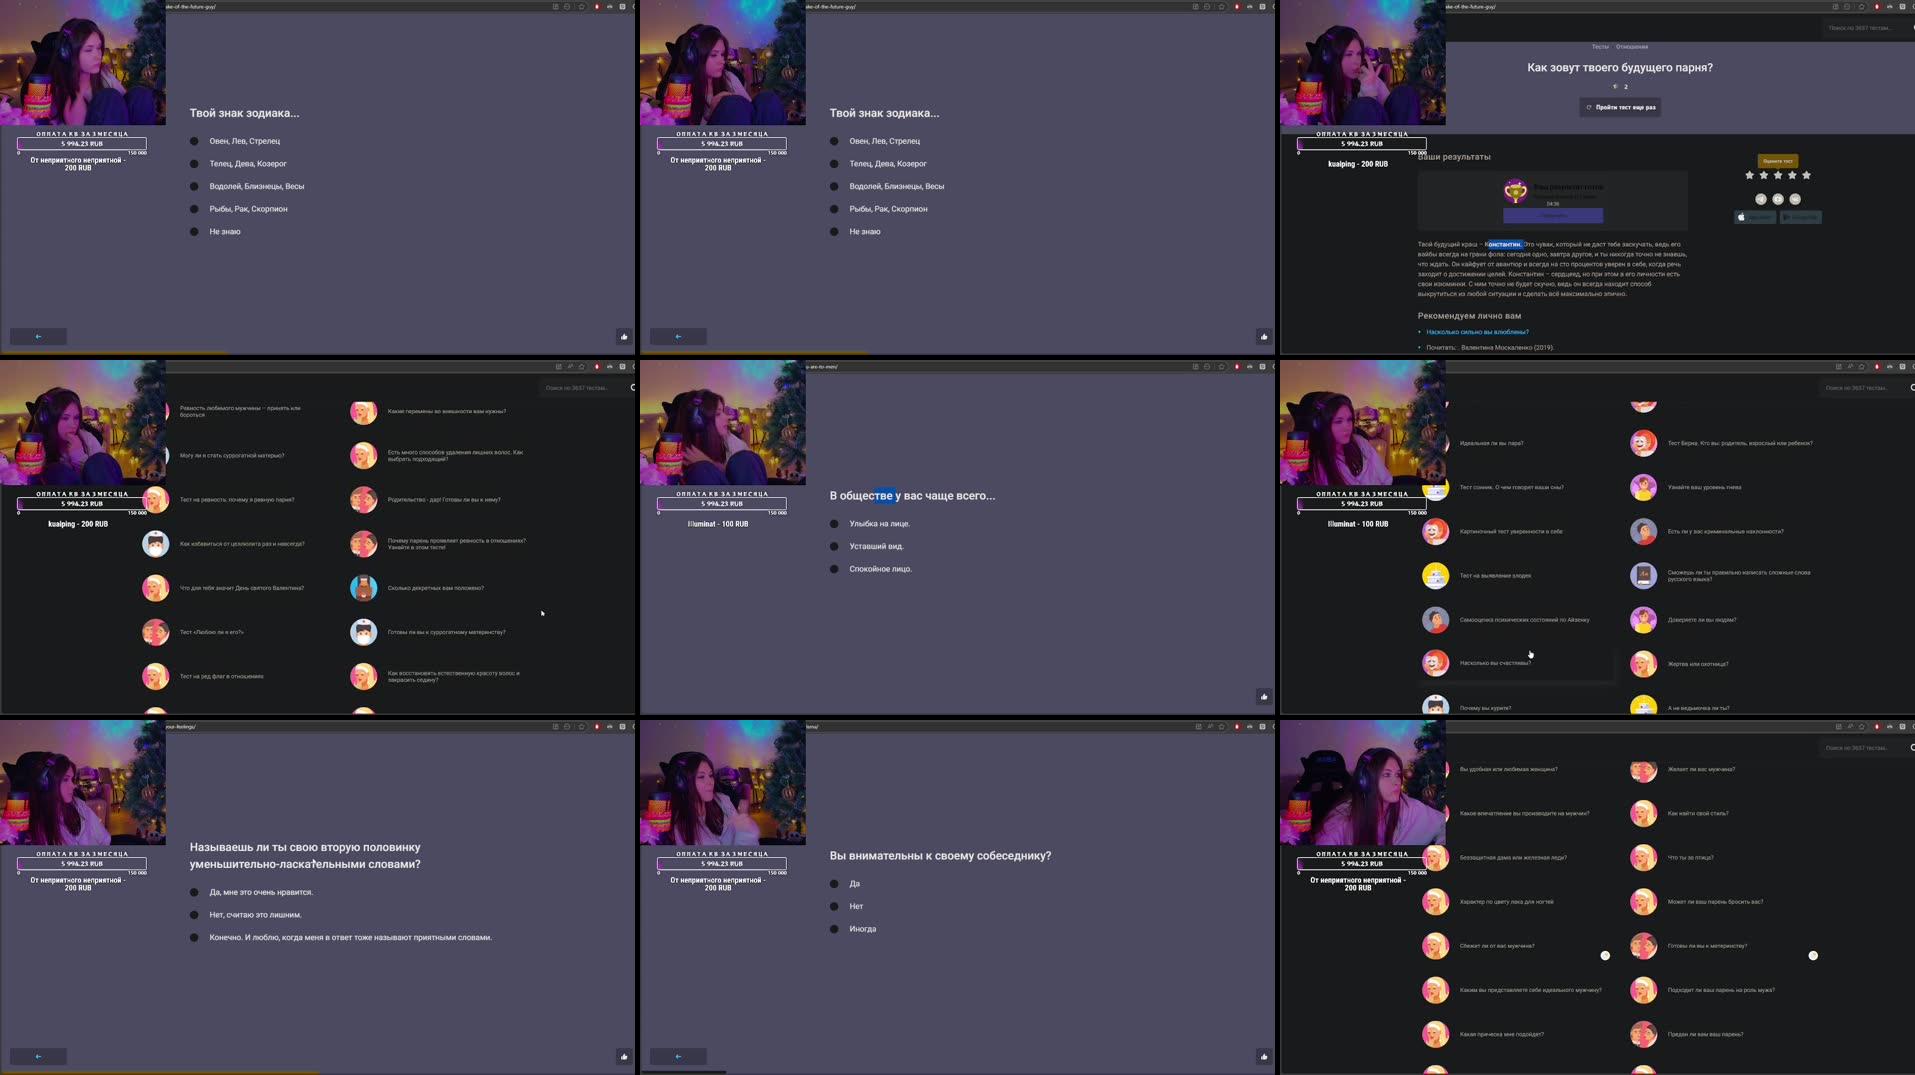The height and width of the screenshot is (1075, 1915).
Task: Click the red recording indicator in the toolbar
Action: point(598,6)
